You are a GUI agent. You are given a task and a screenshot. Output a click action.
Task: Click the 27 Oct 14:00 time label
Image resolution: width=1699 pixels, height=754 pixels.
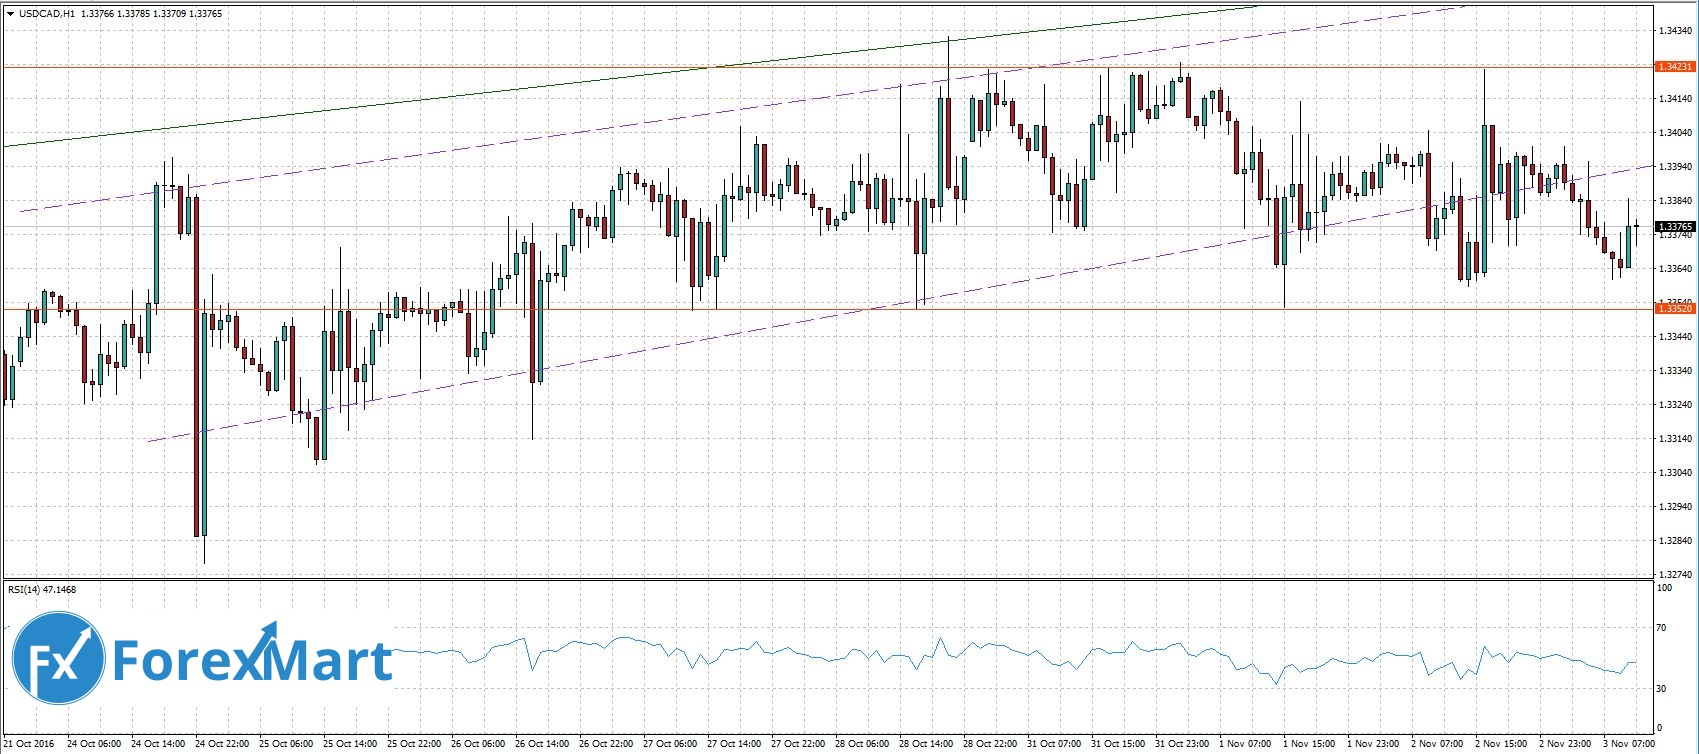pos(734,744)
